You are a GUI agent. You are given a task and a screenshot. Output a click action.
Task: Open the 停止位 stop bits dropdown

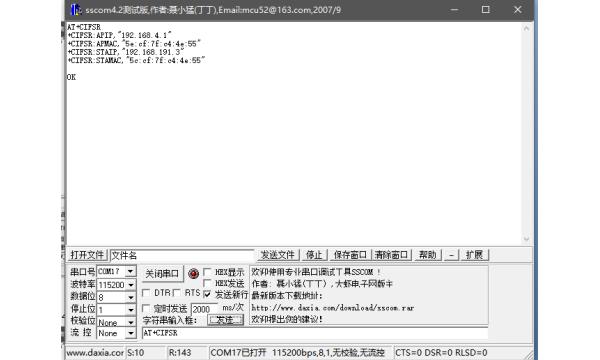point(130,310)
